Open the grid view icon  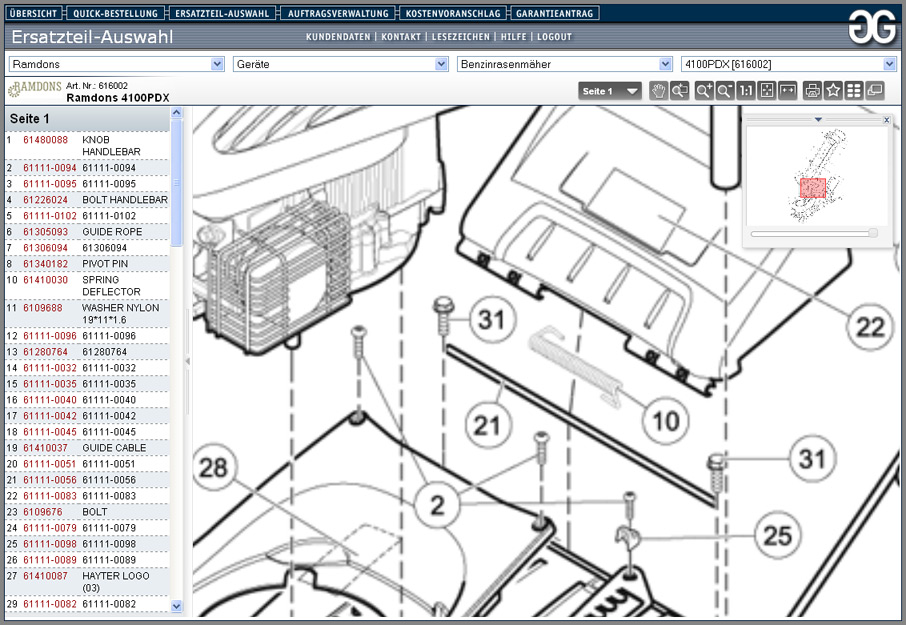pyautogui.click(x=854, y=91)
